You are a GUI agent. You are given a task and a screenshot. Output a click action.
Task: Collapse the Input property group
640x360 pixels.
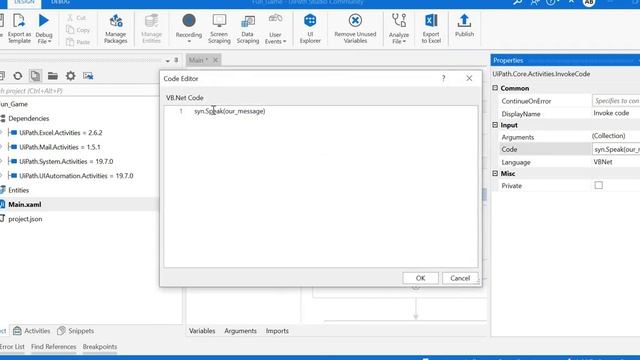tap(495, 125)
